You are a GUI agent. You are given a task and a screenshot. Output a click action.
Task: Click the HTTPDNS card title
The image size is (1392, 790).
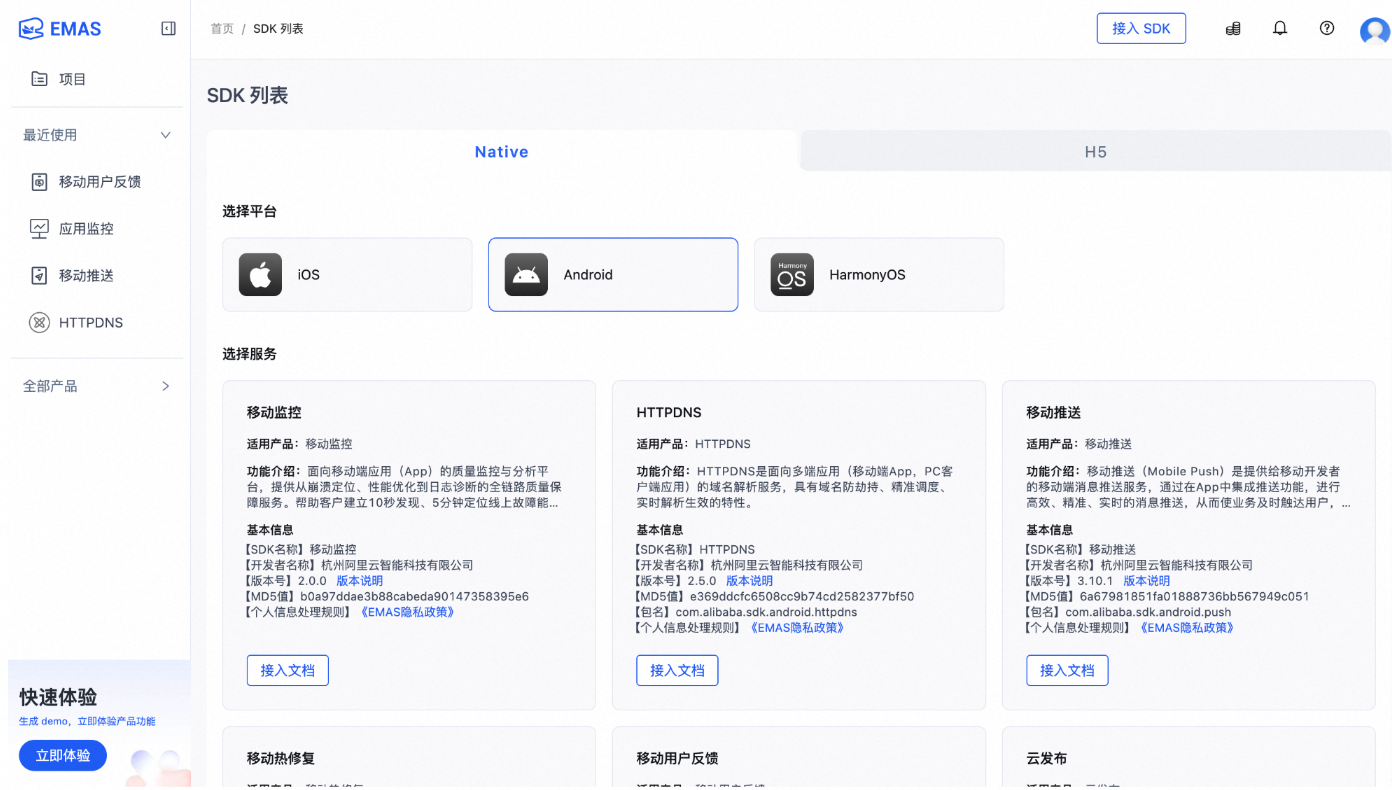pos(669,412)
